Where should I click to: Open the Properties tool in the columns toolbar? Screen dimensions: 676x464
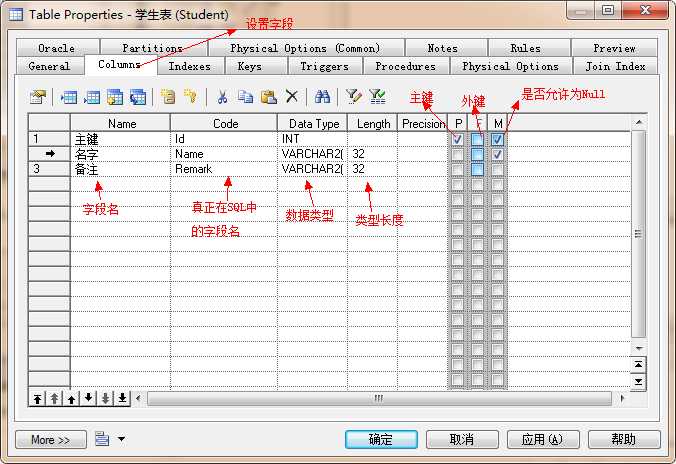[38, 97]
